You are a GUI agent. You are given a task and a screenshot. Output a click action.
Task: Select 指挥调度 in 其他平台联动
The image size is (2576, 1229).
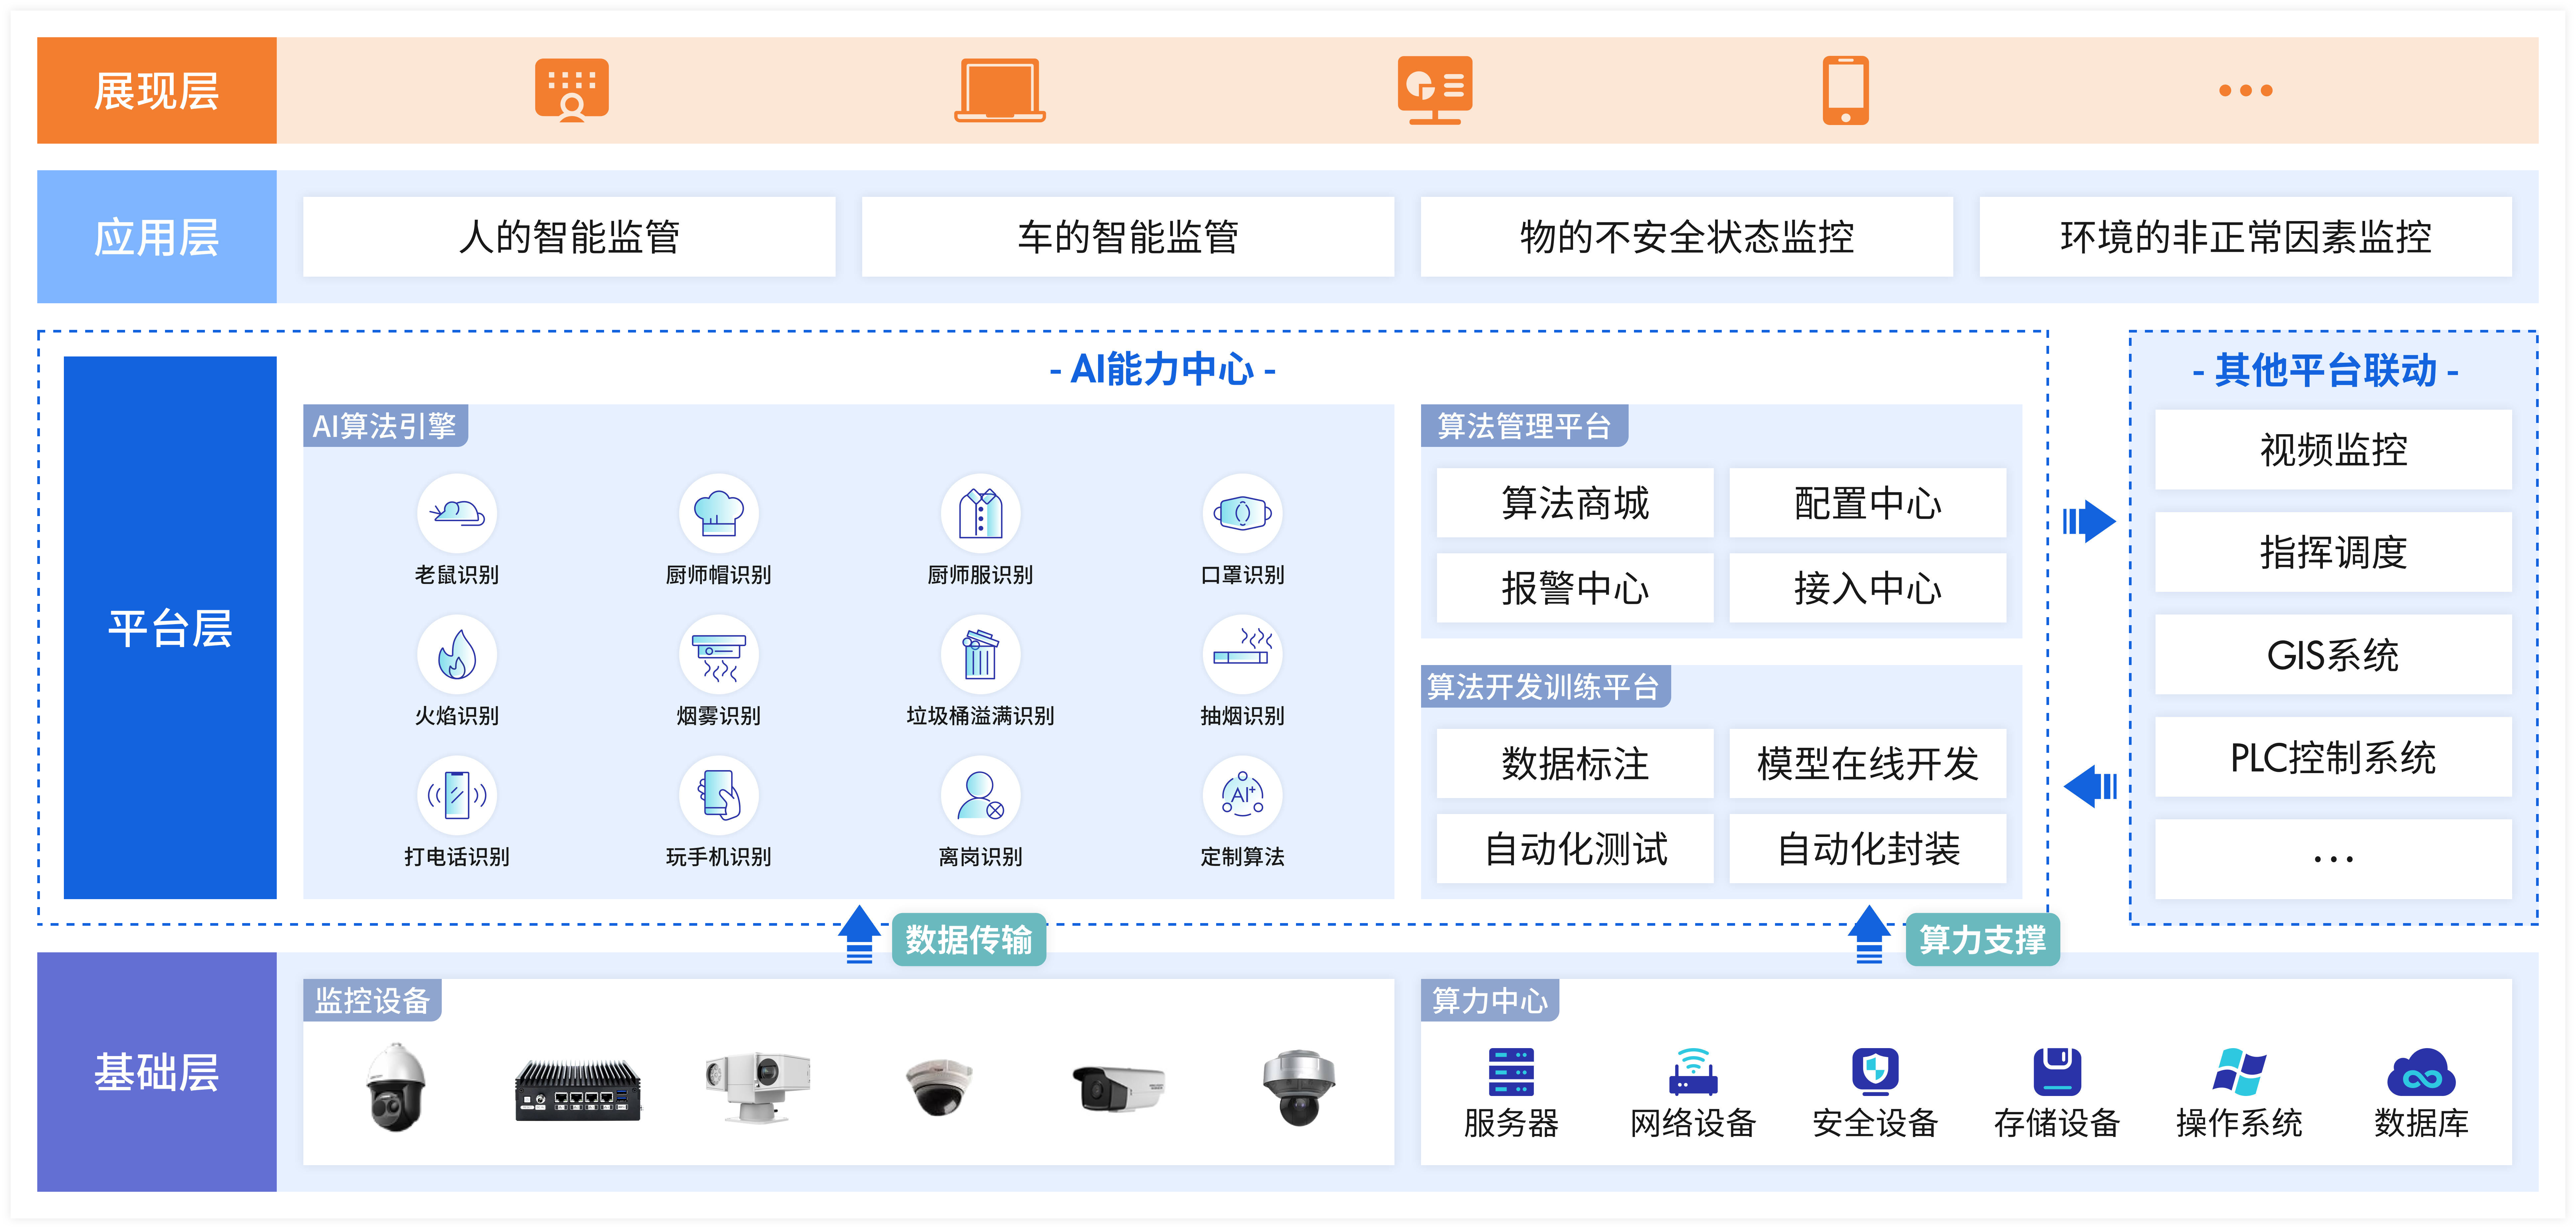(2333, 552)
